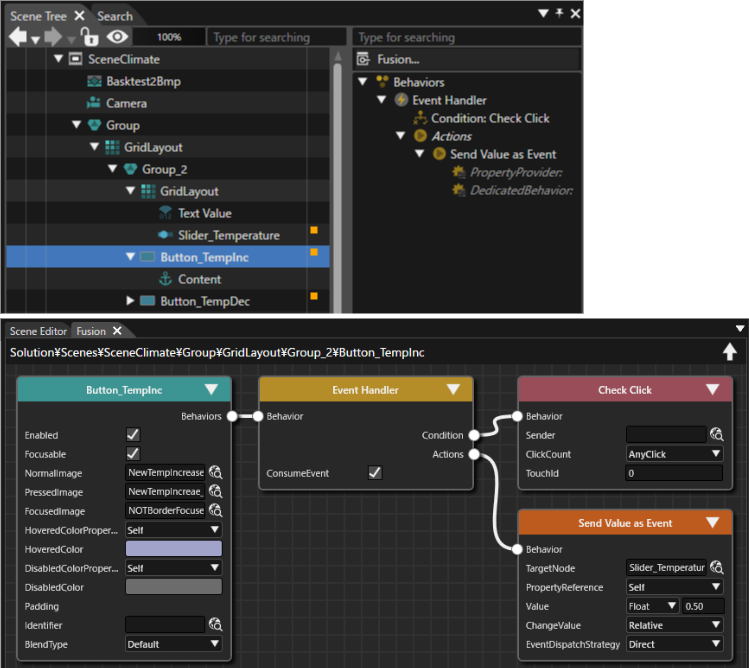Viewport: 749px width, 668px height.
Task: Toggle the ConsumeEvent checkbox
Action: [x=375, y=473]
